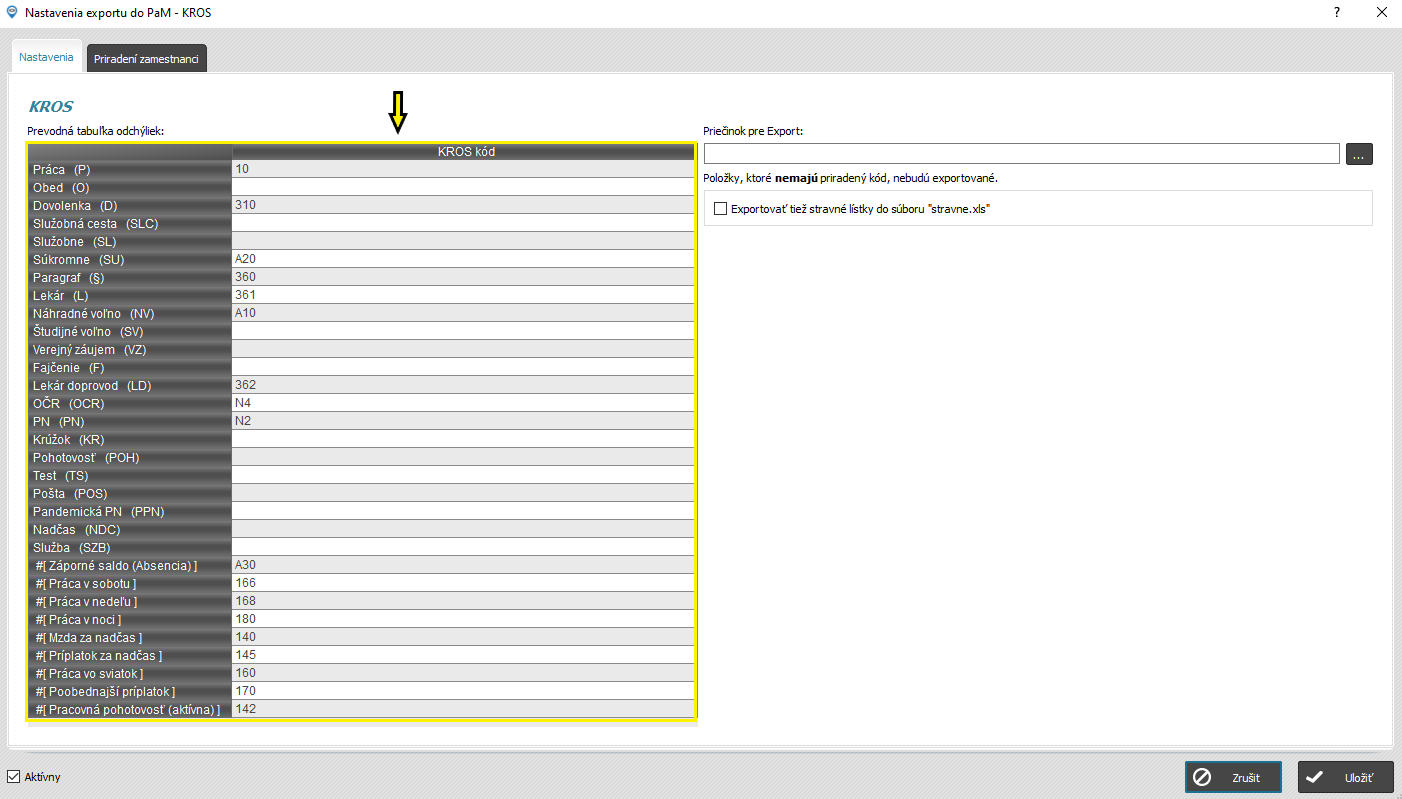Select the code cell for Služba (SZB)

tap(464, 547)
